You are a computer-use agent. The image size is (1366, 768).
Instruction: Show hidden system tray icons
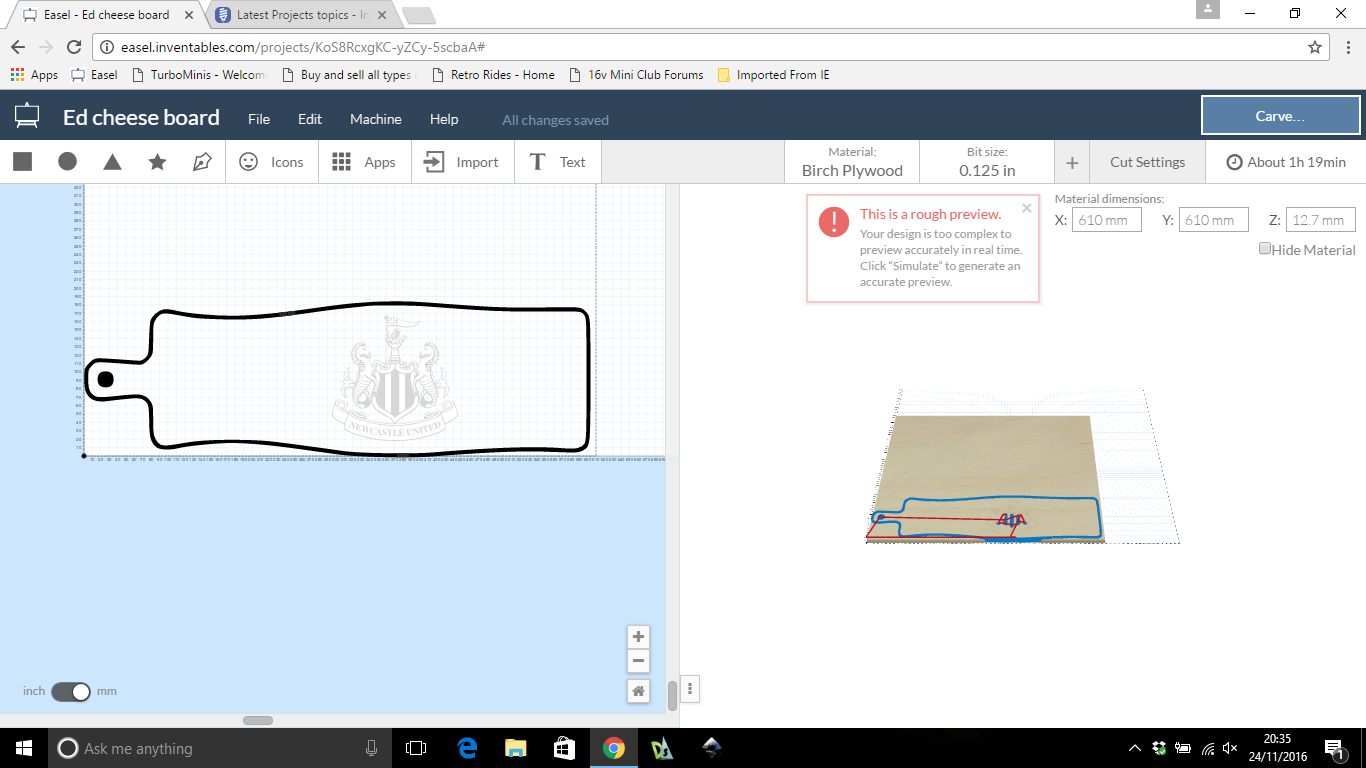tap(1135, 748)
